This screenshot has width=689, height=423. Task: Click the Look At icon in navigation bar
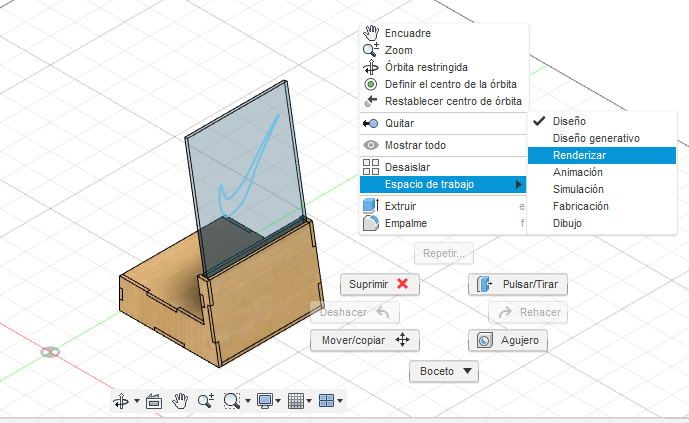(x=154, y=401)
